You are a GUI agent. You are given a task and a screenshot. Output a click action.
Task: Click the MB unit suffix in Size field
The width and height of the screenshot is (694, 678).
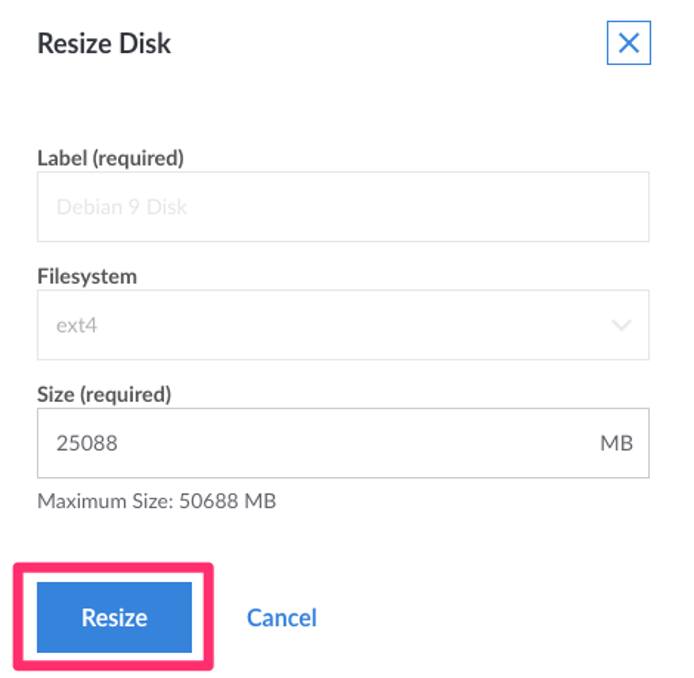point(616,443)
